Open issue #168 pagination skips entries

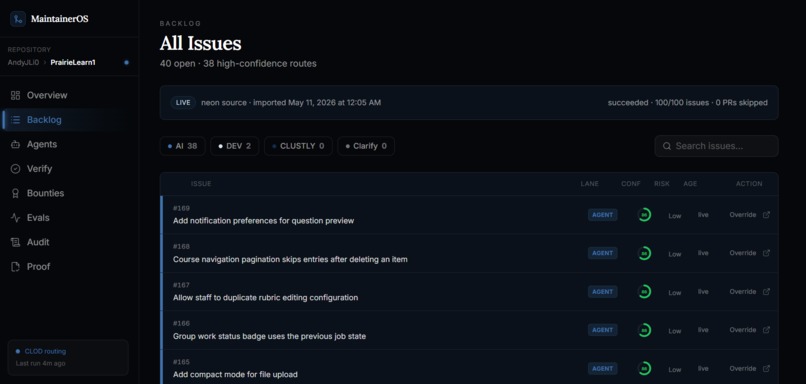290,260
